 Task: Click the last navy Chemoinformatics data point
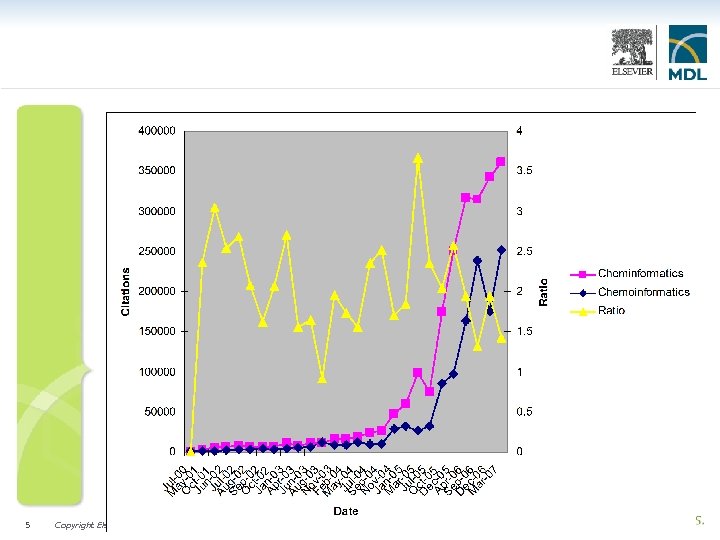click(x=501, y=250)
